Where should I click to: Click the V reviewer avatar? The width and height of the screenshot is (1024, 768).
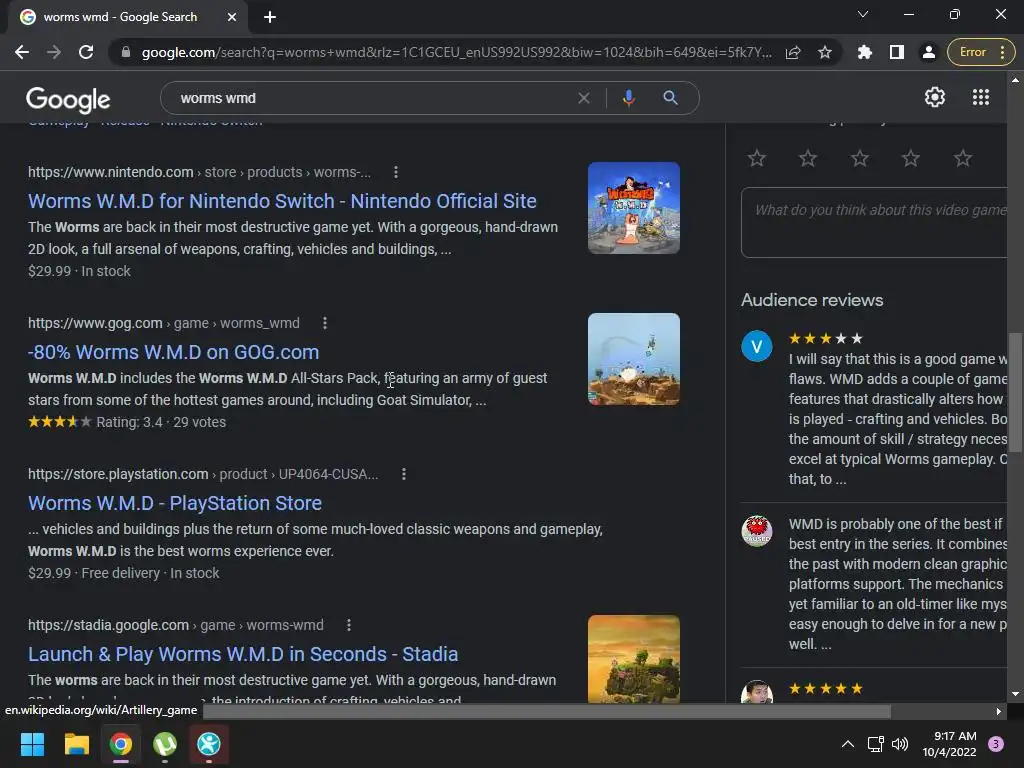(757, 346)
